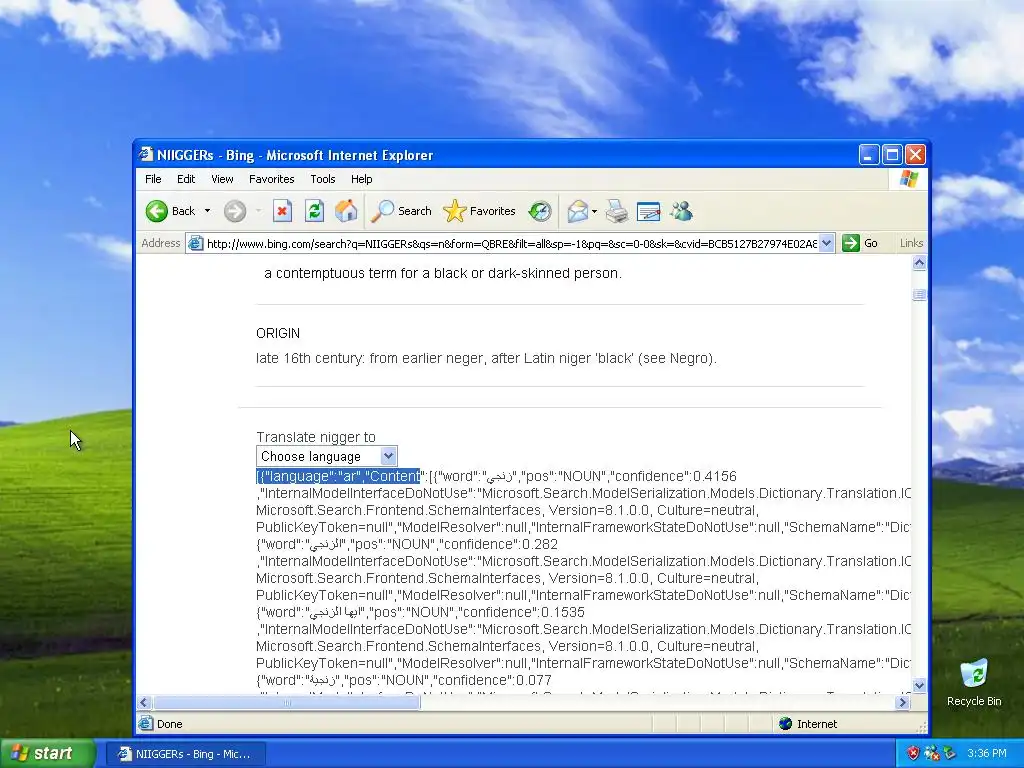Click the green Back arrow button
Screen dimensions: 1024x768
coord(157,211)
